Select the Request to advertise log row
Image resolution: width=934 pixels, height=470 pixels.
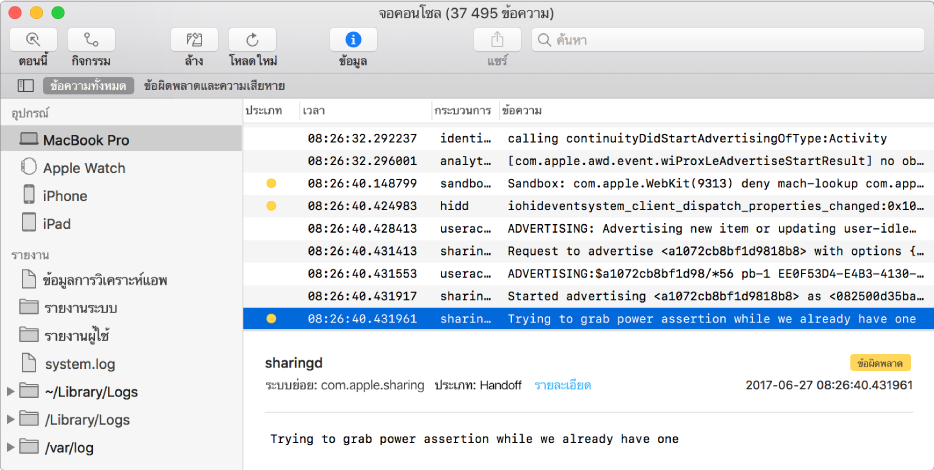pos(589,251)
